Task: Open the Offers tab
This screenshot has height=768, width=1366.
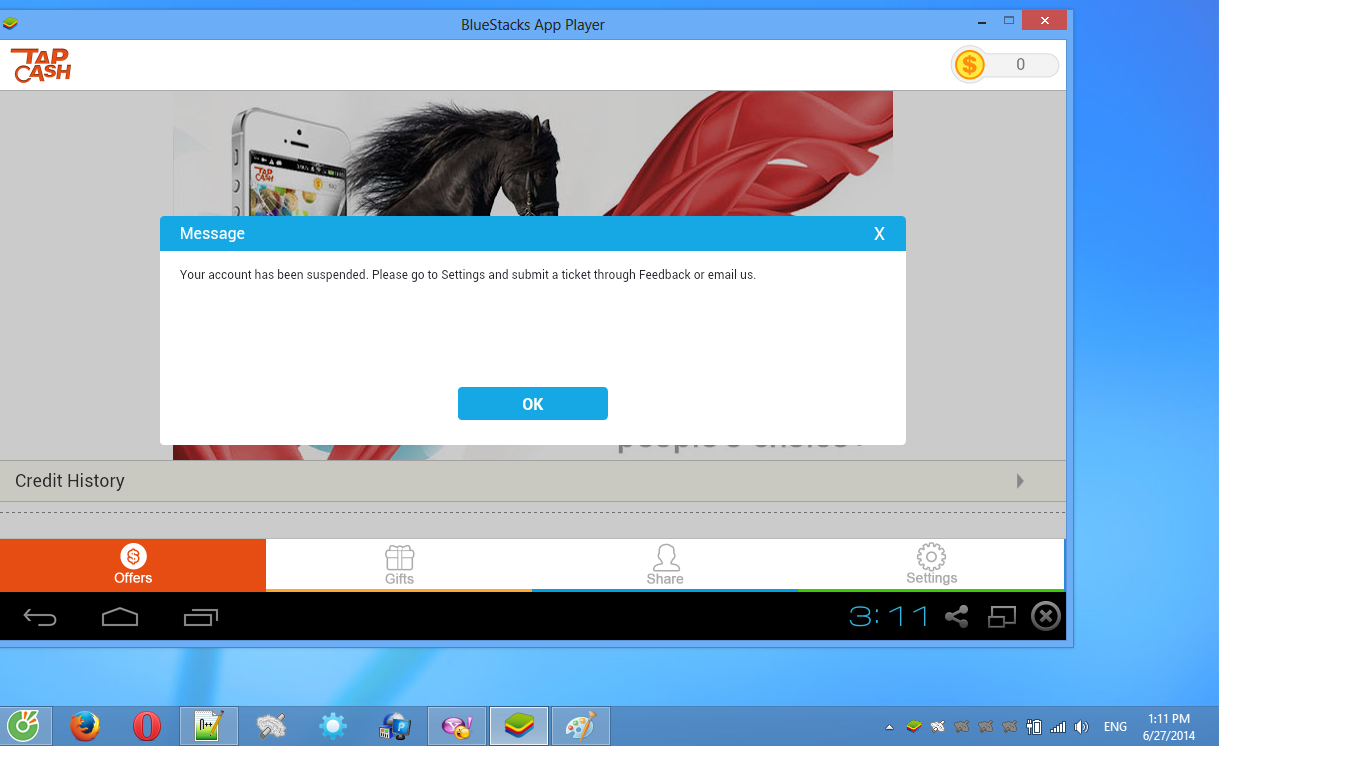Action: (133, 565)
